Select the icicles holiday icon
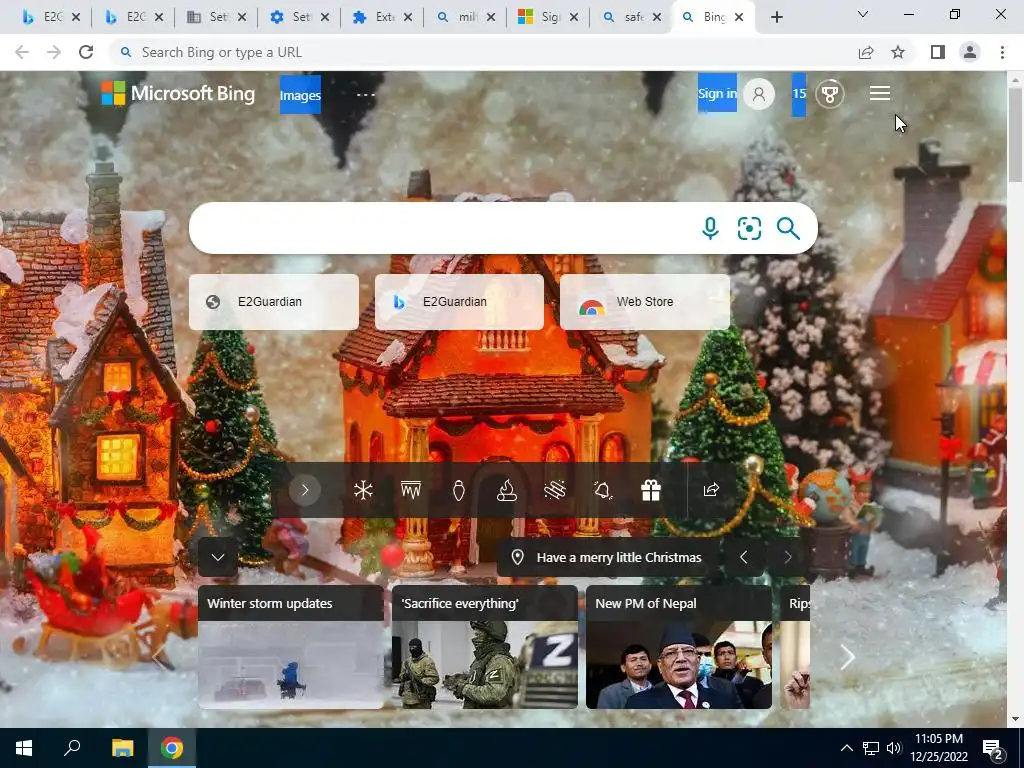The height and width of the screenshot is (768, 1024). (x=411, y=490)
